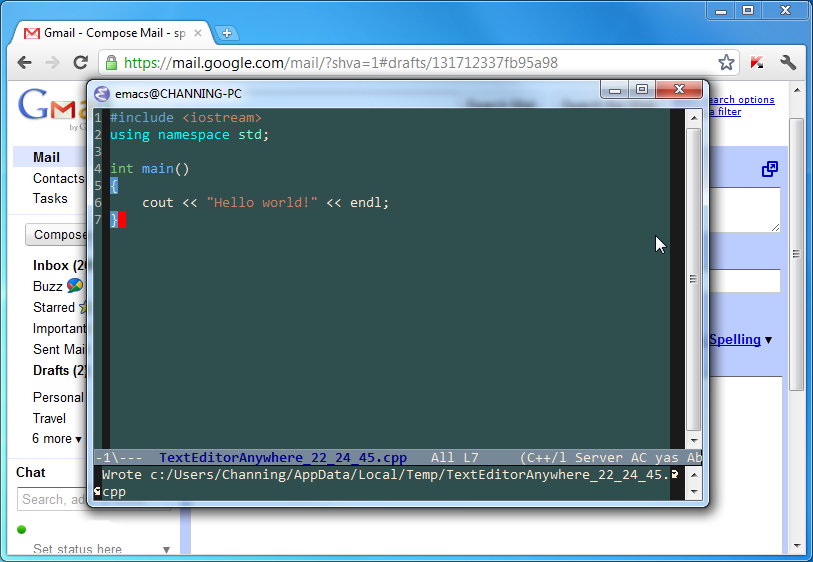Open Contacts in Gmail sidebar

click(58, 178)
